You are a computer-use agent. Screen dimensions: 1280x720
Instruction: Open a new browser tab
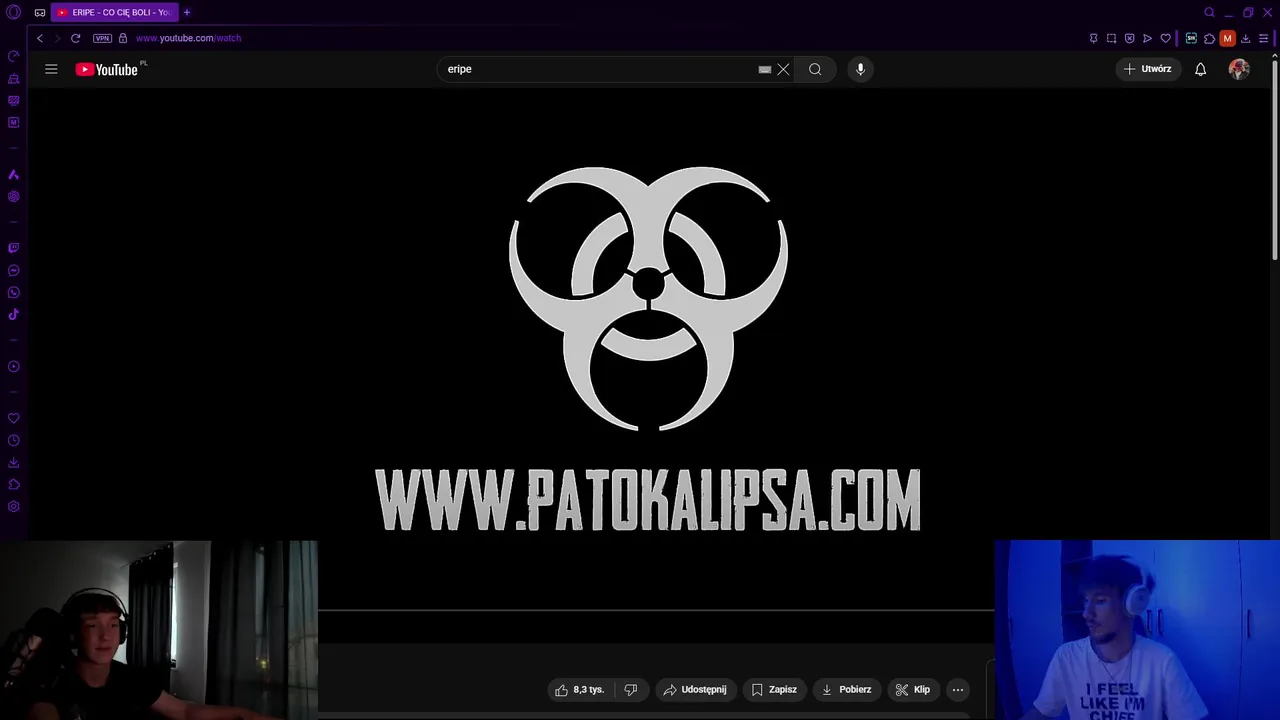[186, 13]
